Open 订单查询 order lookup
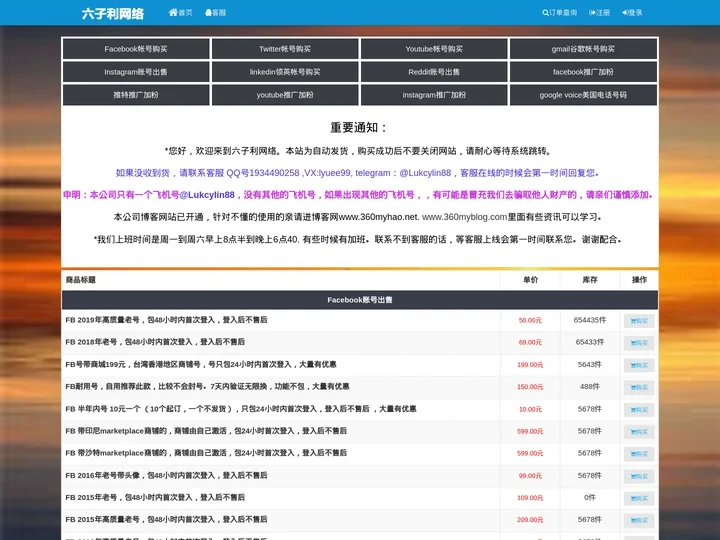Image resolution: width=720 pixels, height=540 pixels. point(559,12)
